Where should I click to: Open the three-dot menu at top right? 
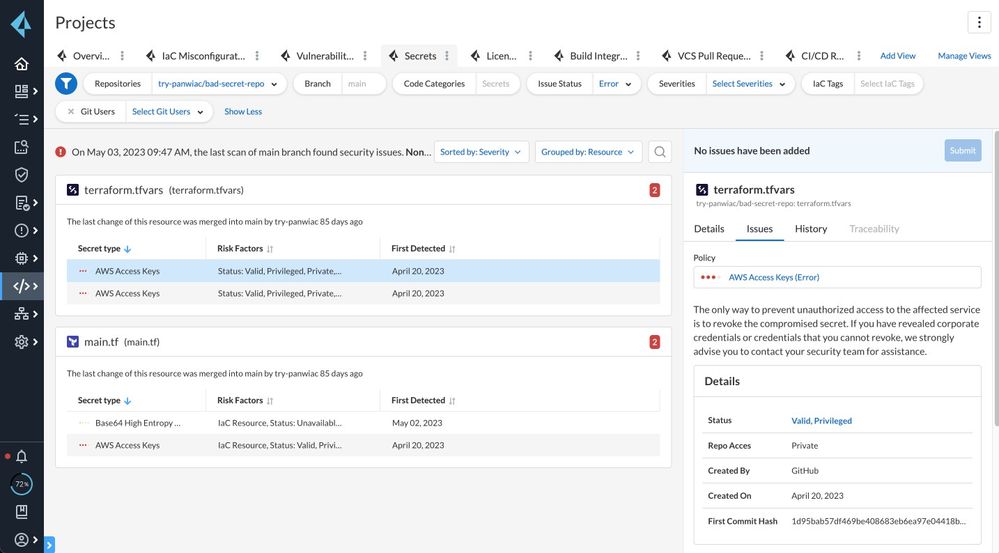click(x=978, y=23)
